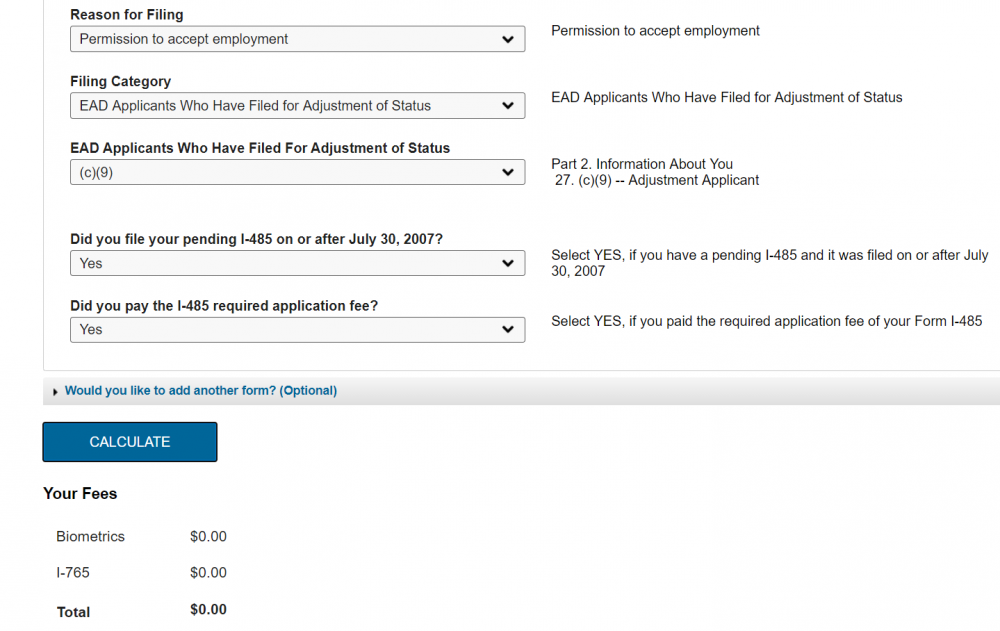Image resolution: width=1000 pixels, height=631 pixels.
Task: Click the I-765 fee amount
Action: pos(208,573)
